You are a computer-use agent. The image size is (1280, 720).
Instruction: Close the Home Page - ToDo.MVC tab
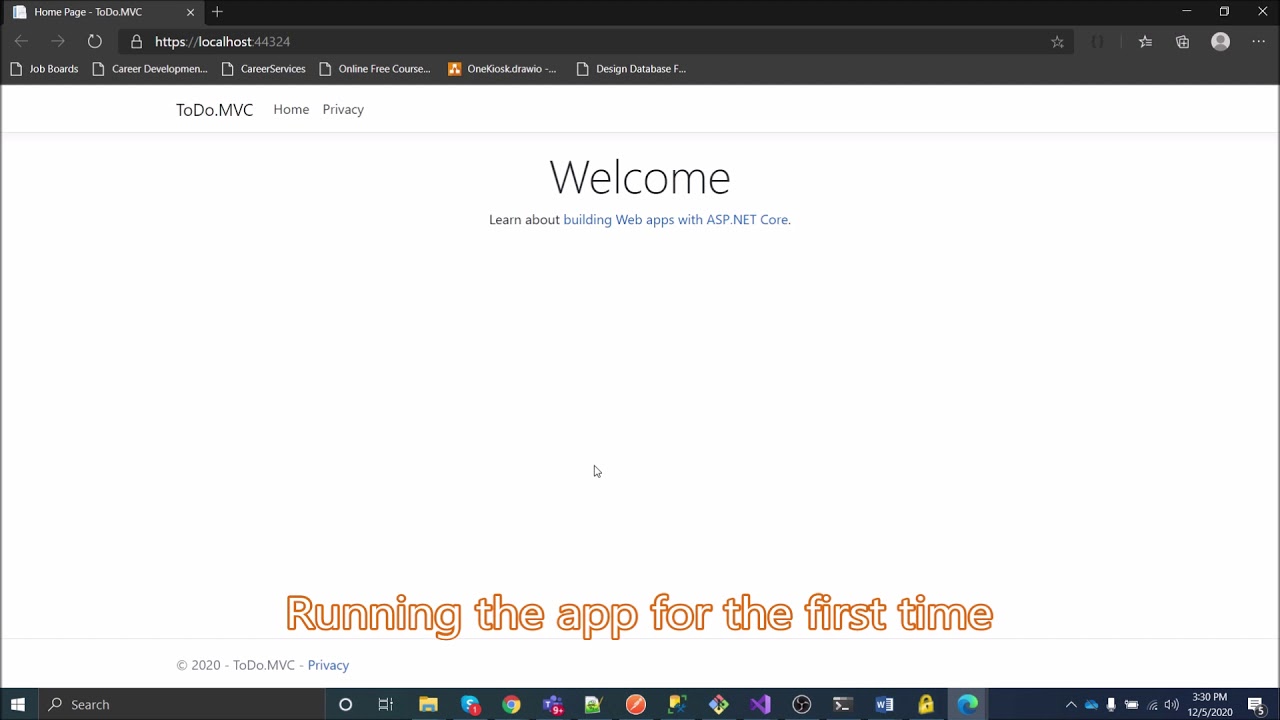click(190, 12)
